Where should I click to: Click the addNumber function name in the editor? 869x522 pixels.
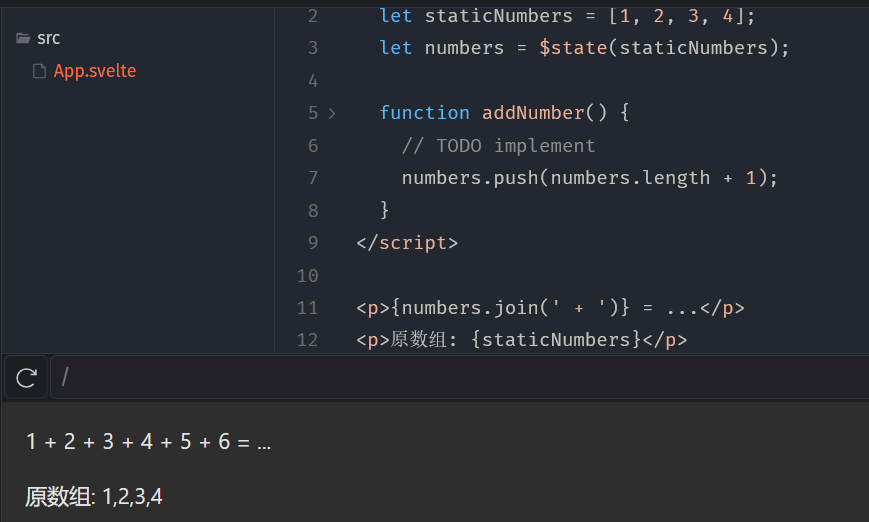532,113
